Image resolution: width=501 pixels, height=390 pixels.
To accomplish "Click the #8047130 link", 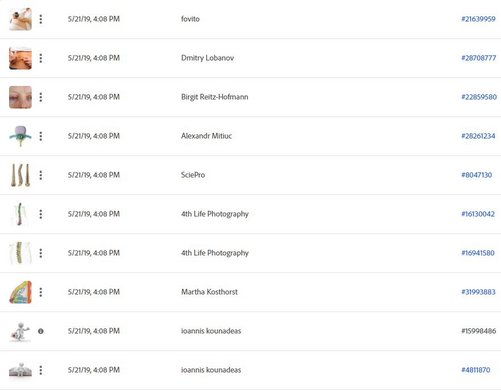I will (x=477, y=175).
